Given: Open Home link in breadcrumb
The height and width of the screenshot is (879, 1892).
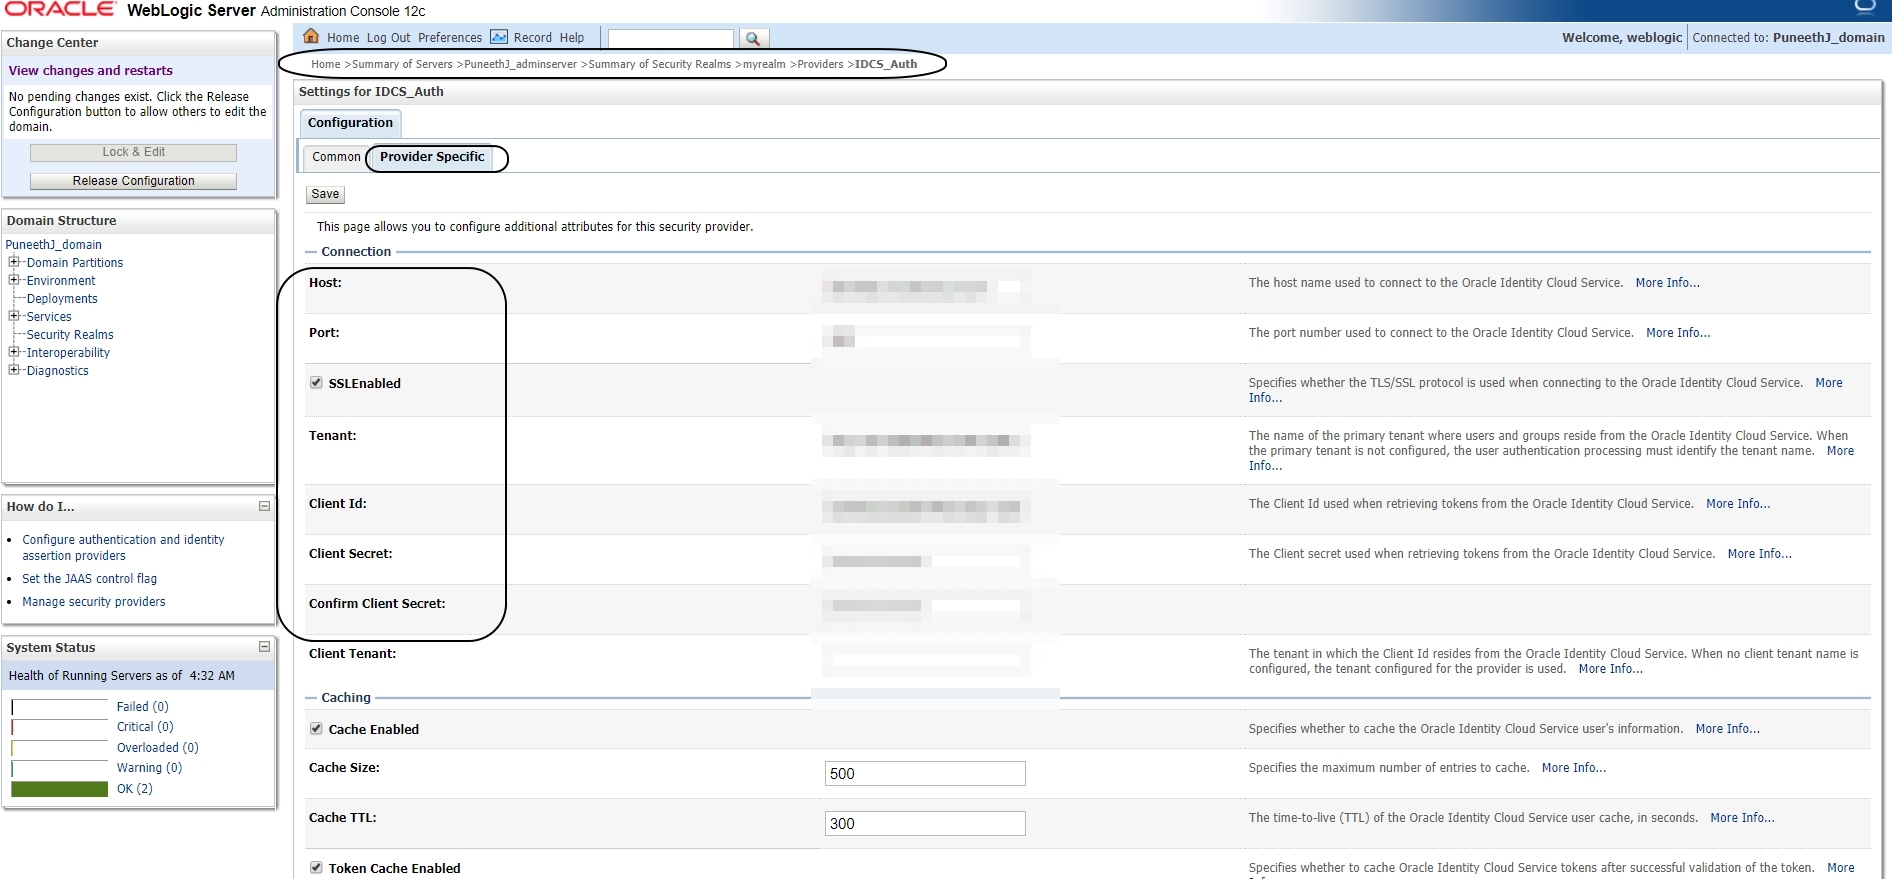Looking at the screenshot, I should [326, 64].
